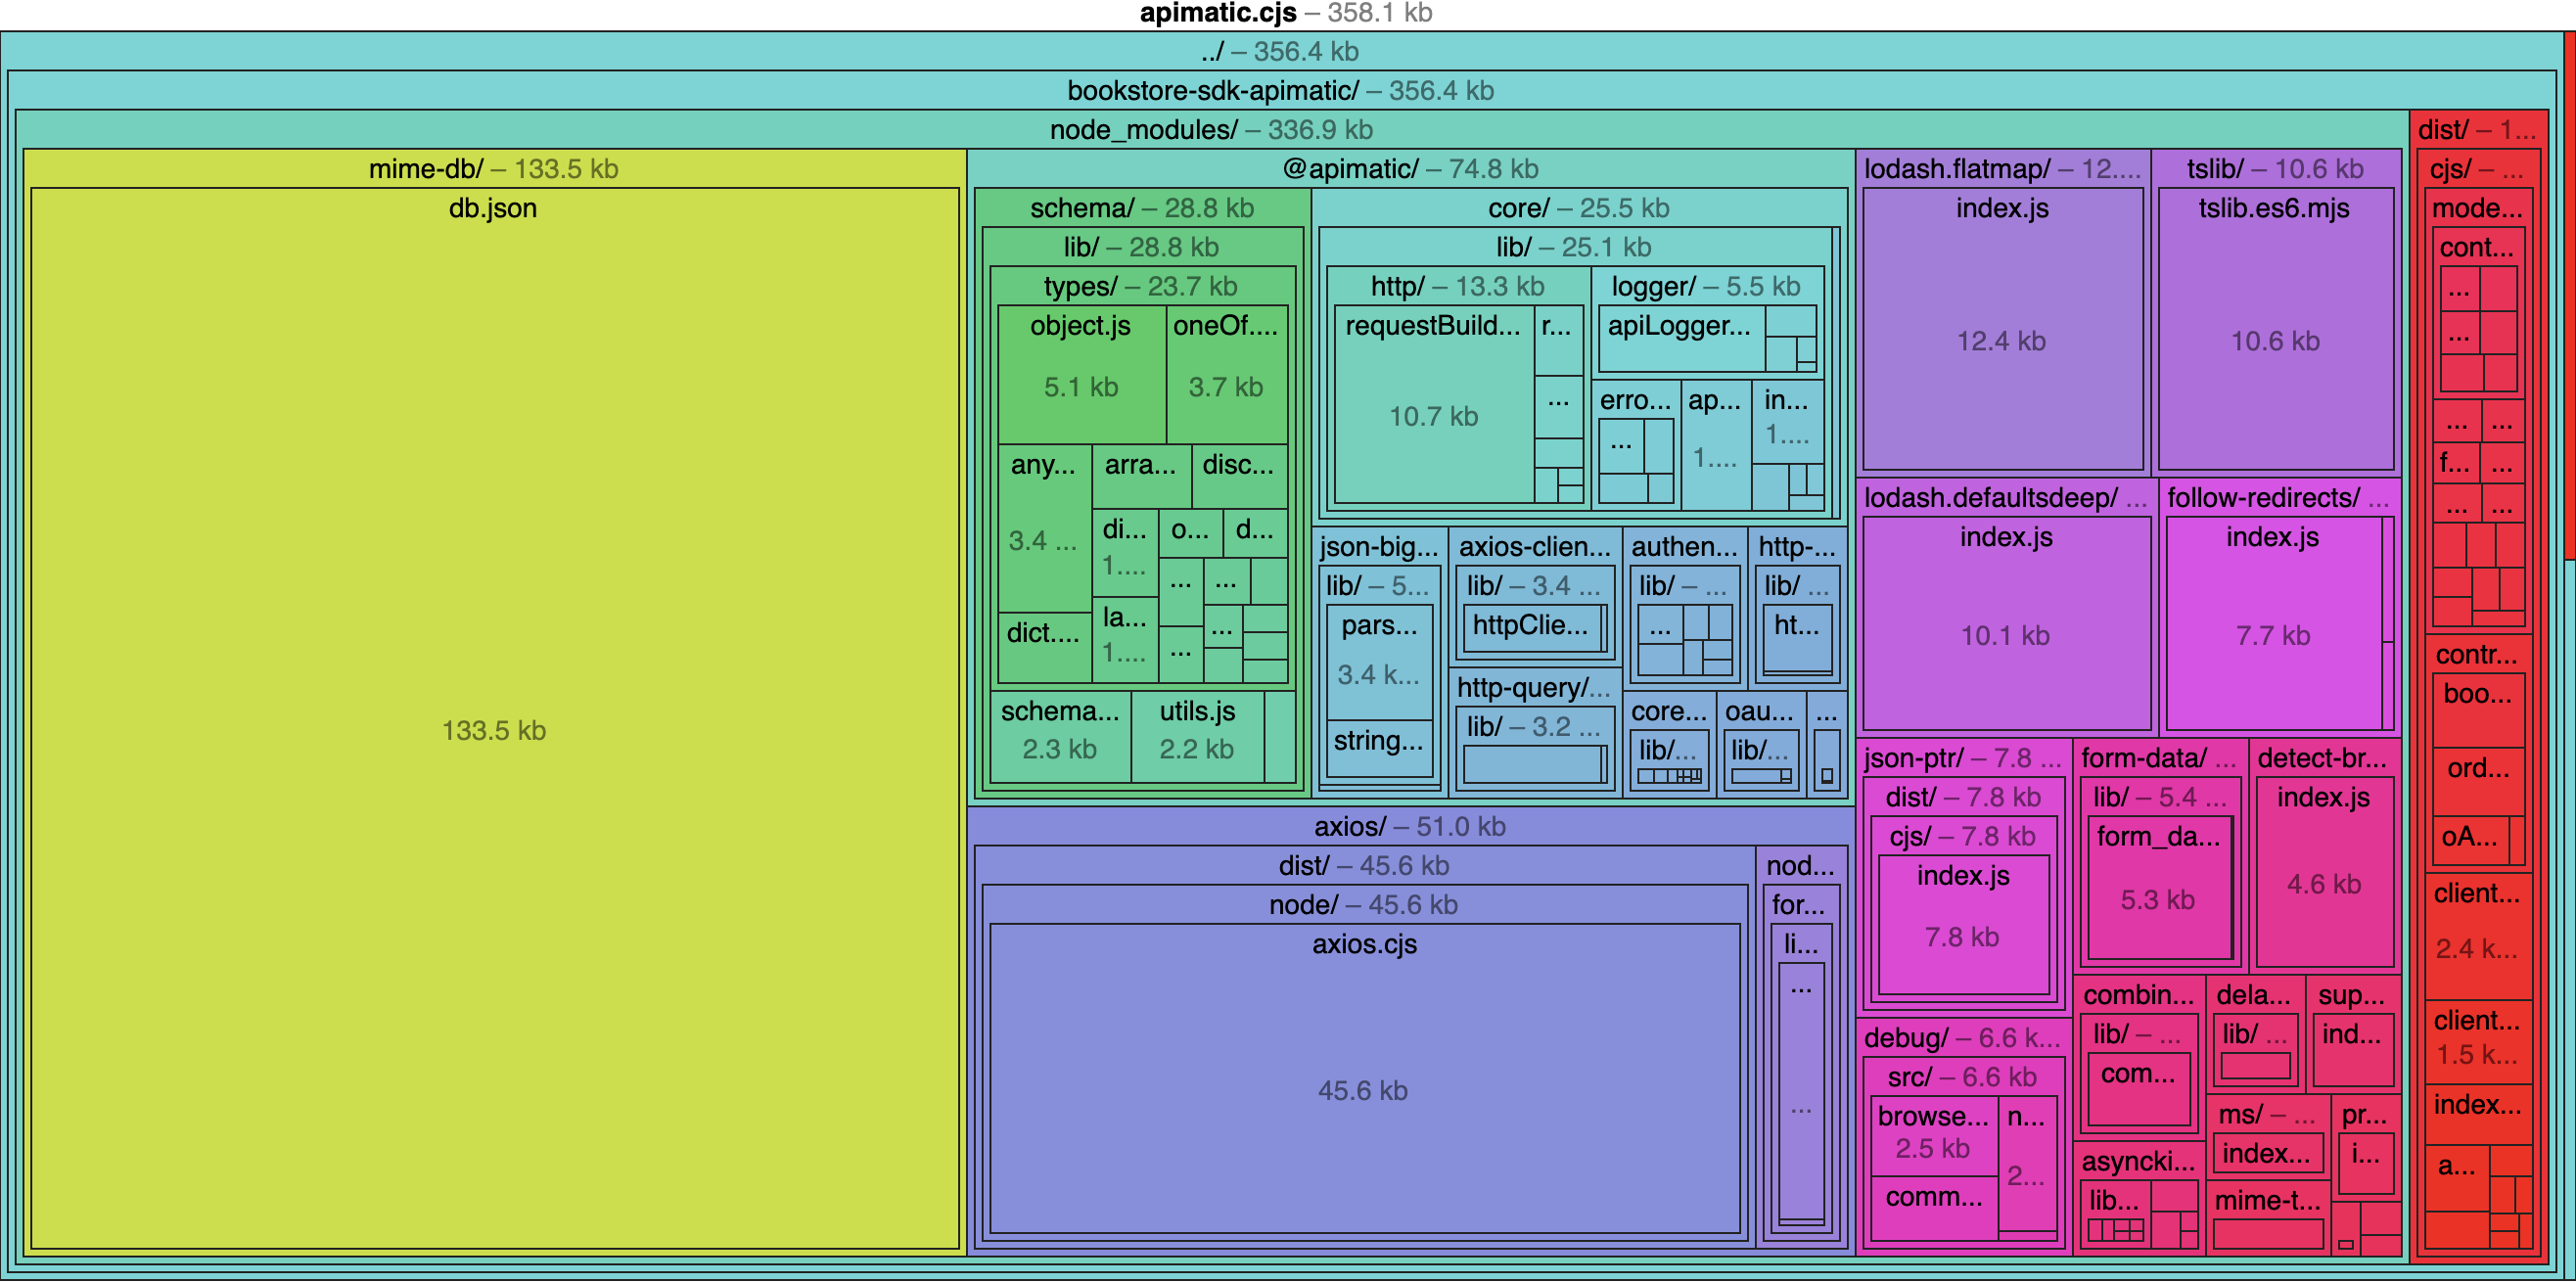Open the @apimatic/ folder header
The image size is (2576, 1282).
click(x=1410, y=169)
